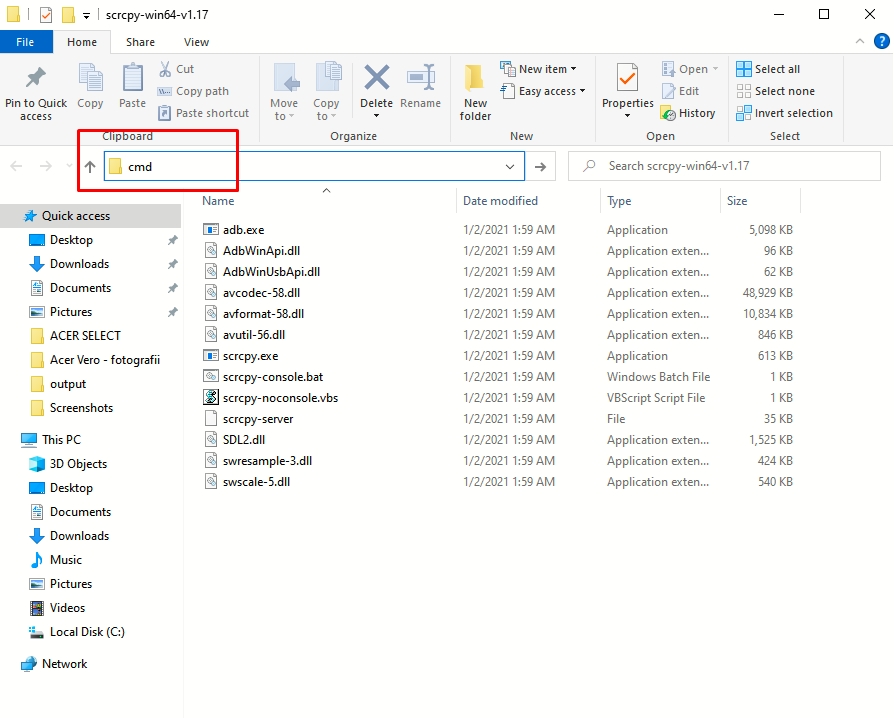Open the Move to menu button

[284, 92]
